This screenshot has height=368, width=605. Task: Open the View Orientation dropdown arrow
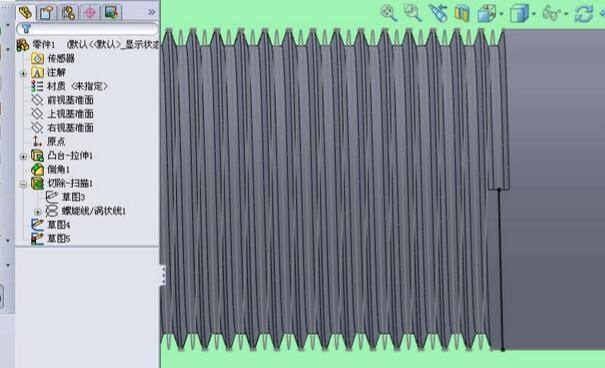501,14
